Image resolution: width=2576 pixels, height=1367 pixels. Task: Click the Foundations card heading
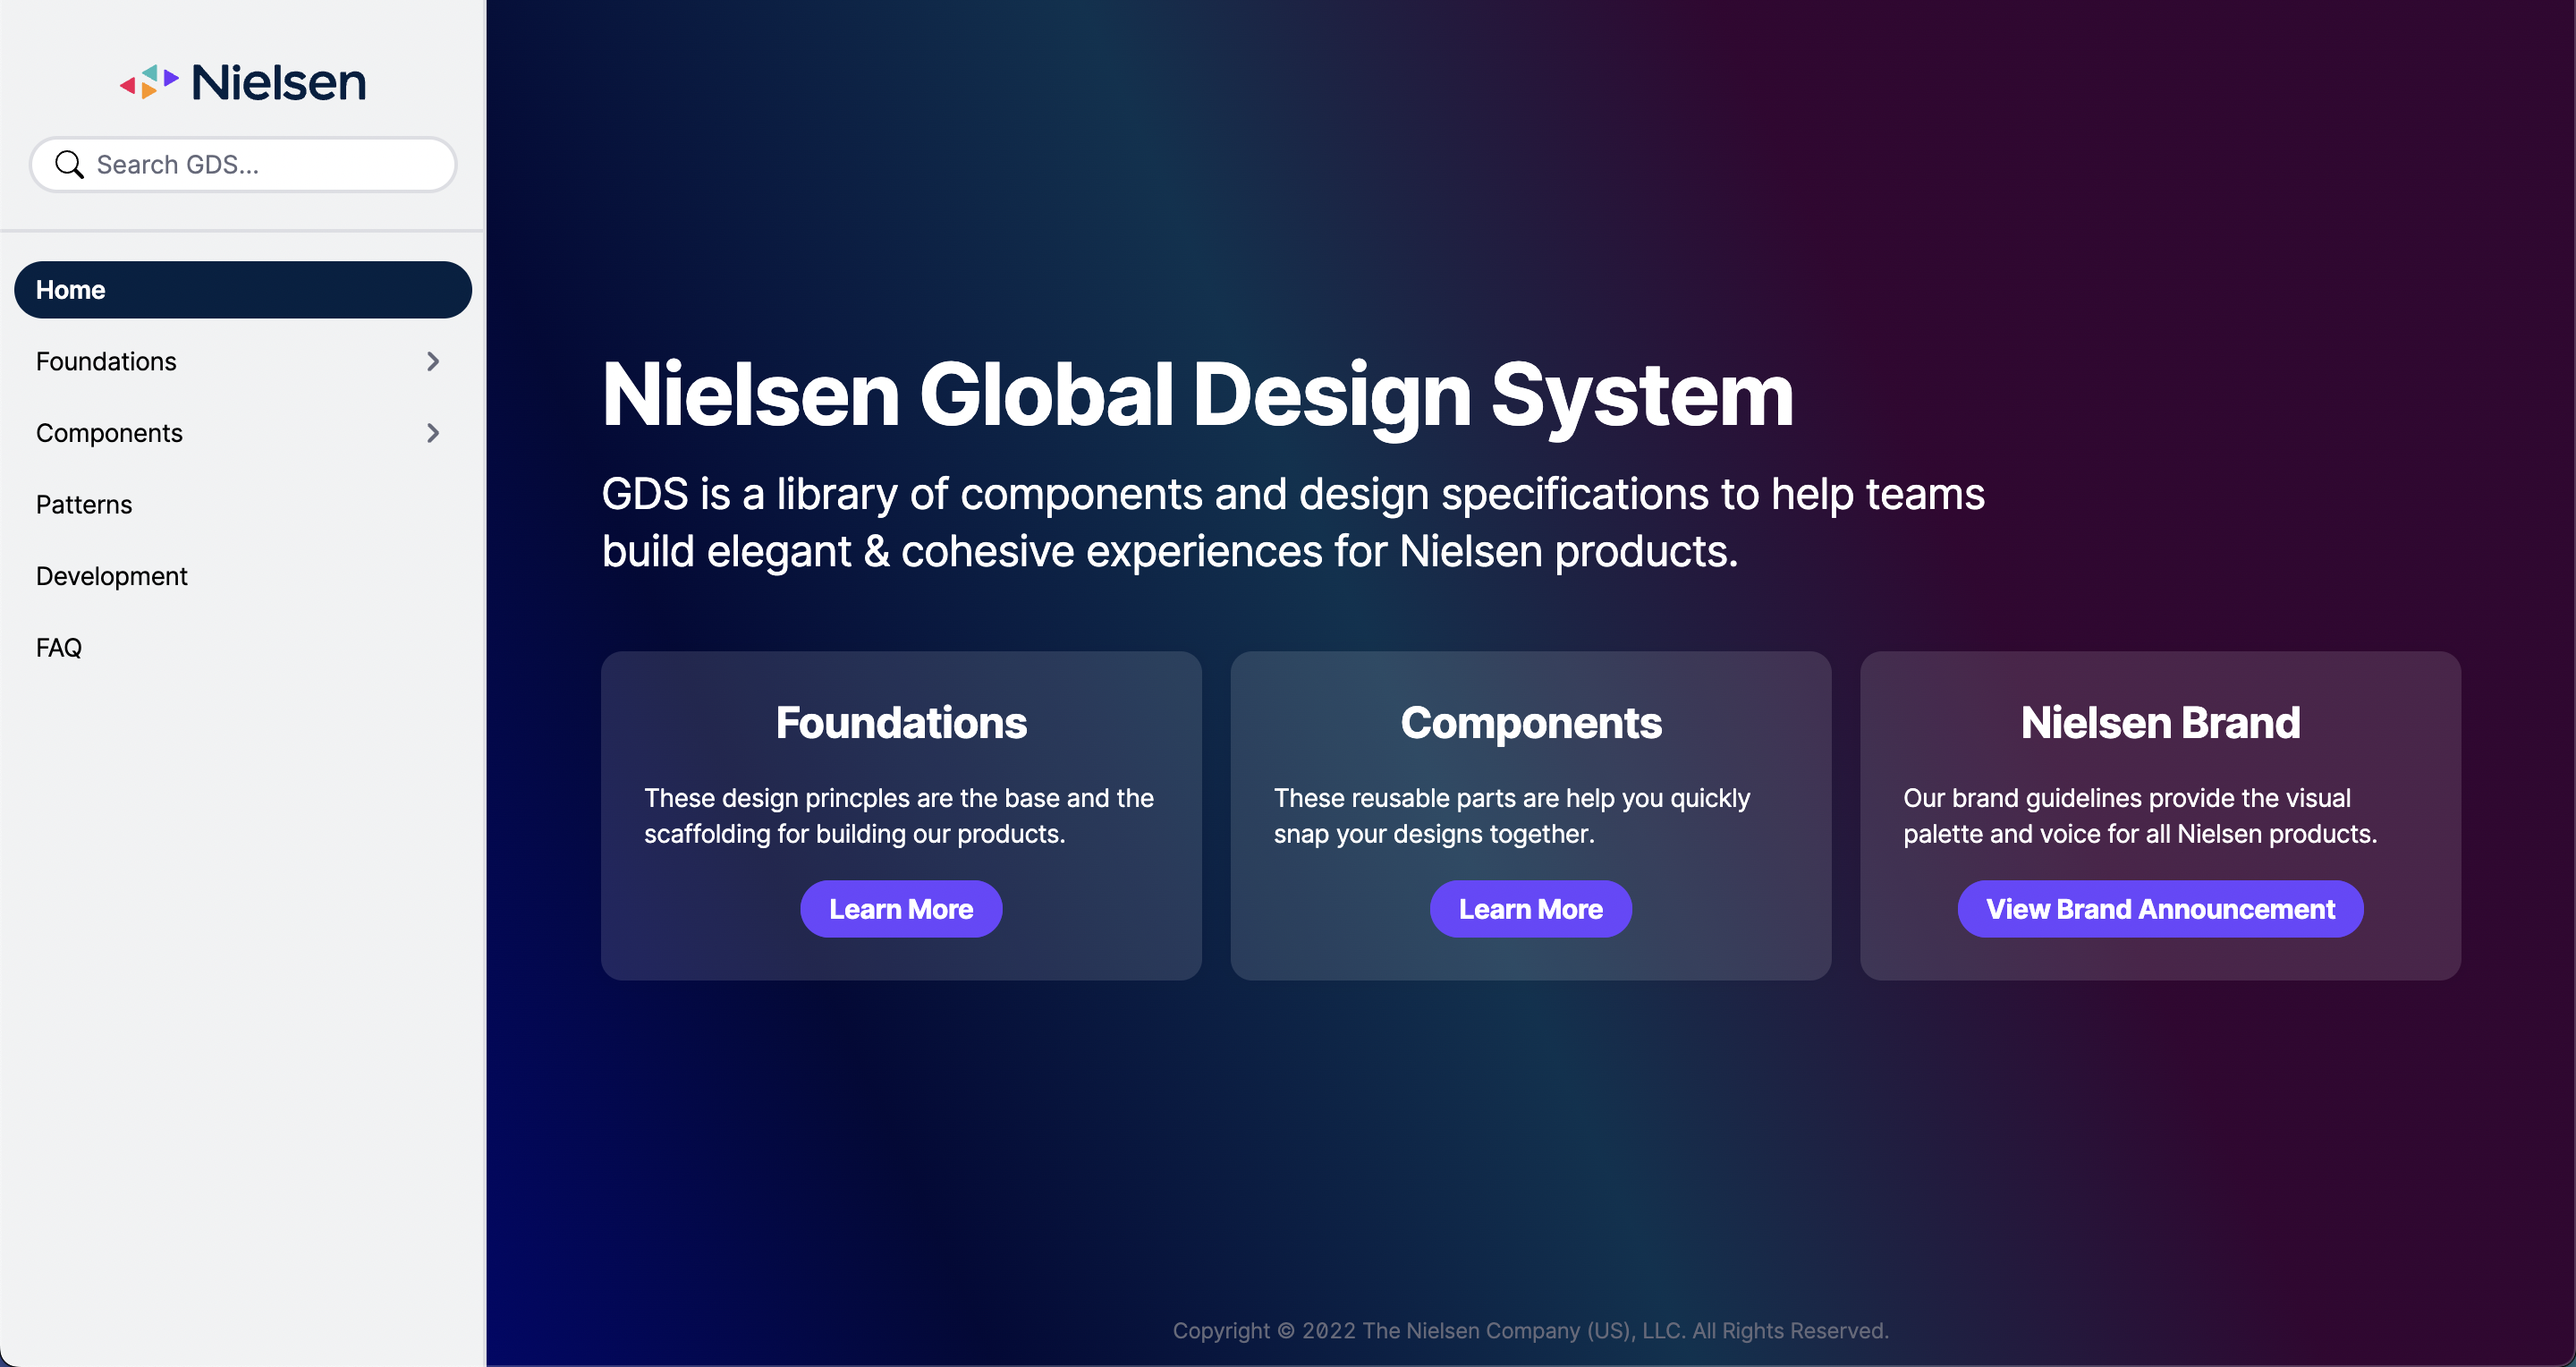pos(900,723)
